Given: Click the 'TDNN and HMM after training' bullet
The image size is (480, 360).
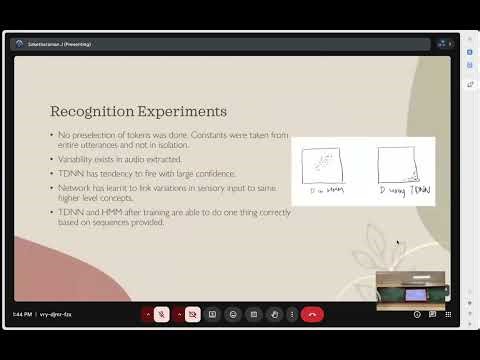Looking at the screenshot, I should [174, 217].
